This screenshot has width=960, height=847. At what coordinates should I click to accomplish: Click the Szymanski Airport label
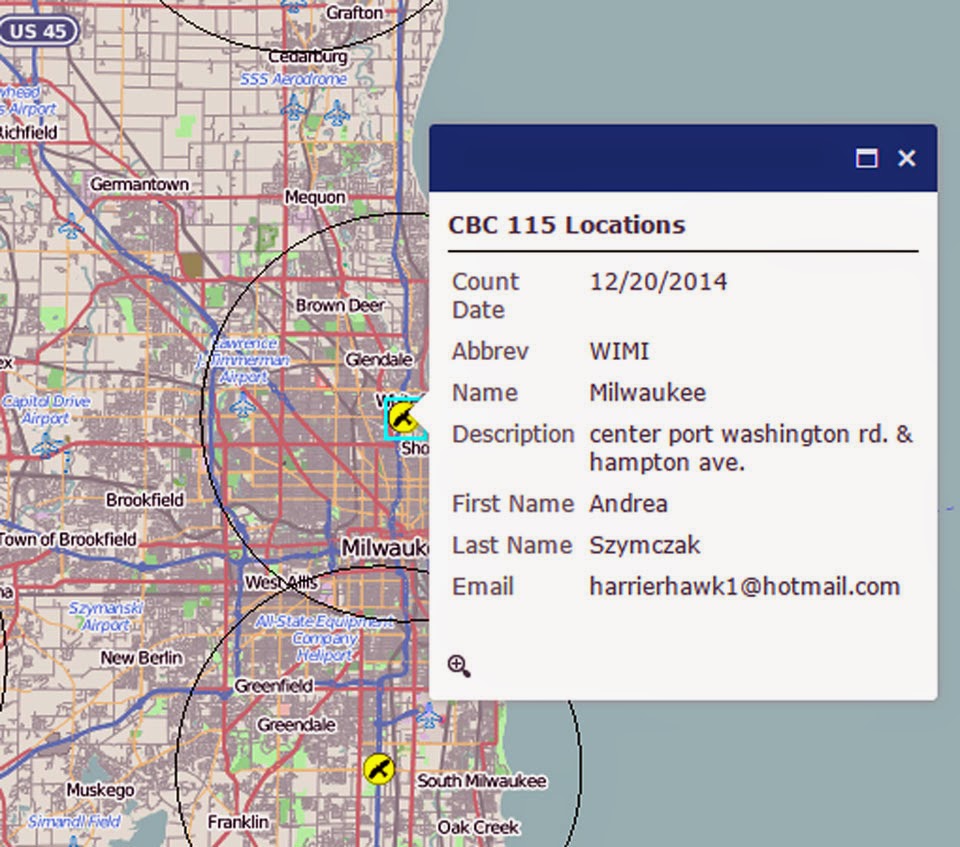[x=106, y=617]
